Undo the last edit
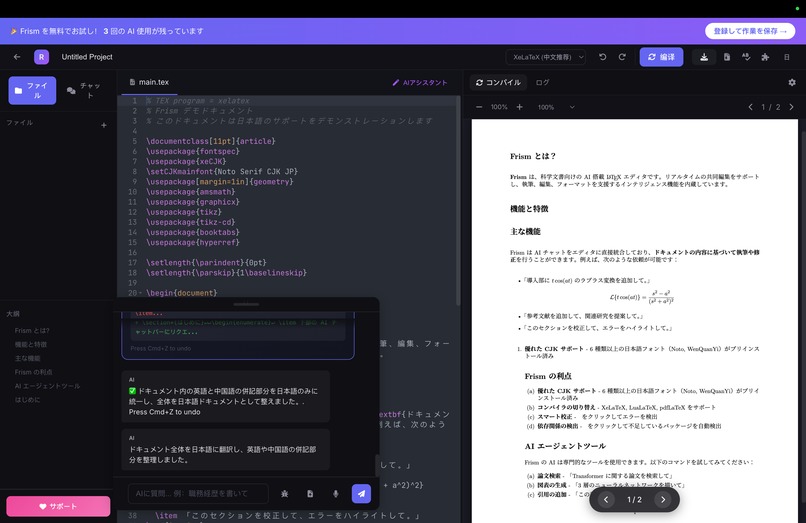Viewport: 806px width, 523px height. coord(602,57)
